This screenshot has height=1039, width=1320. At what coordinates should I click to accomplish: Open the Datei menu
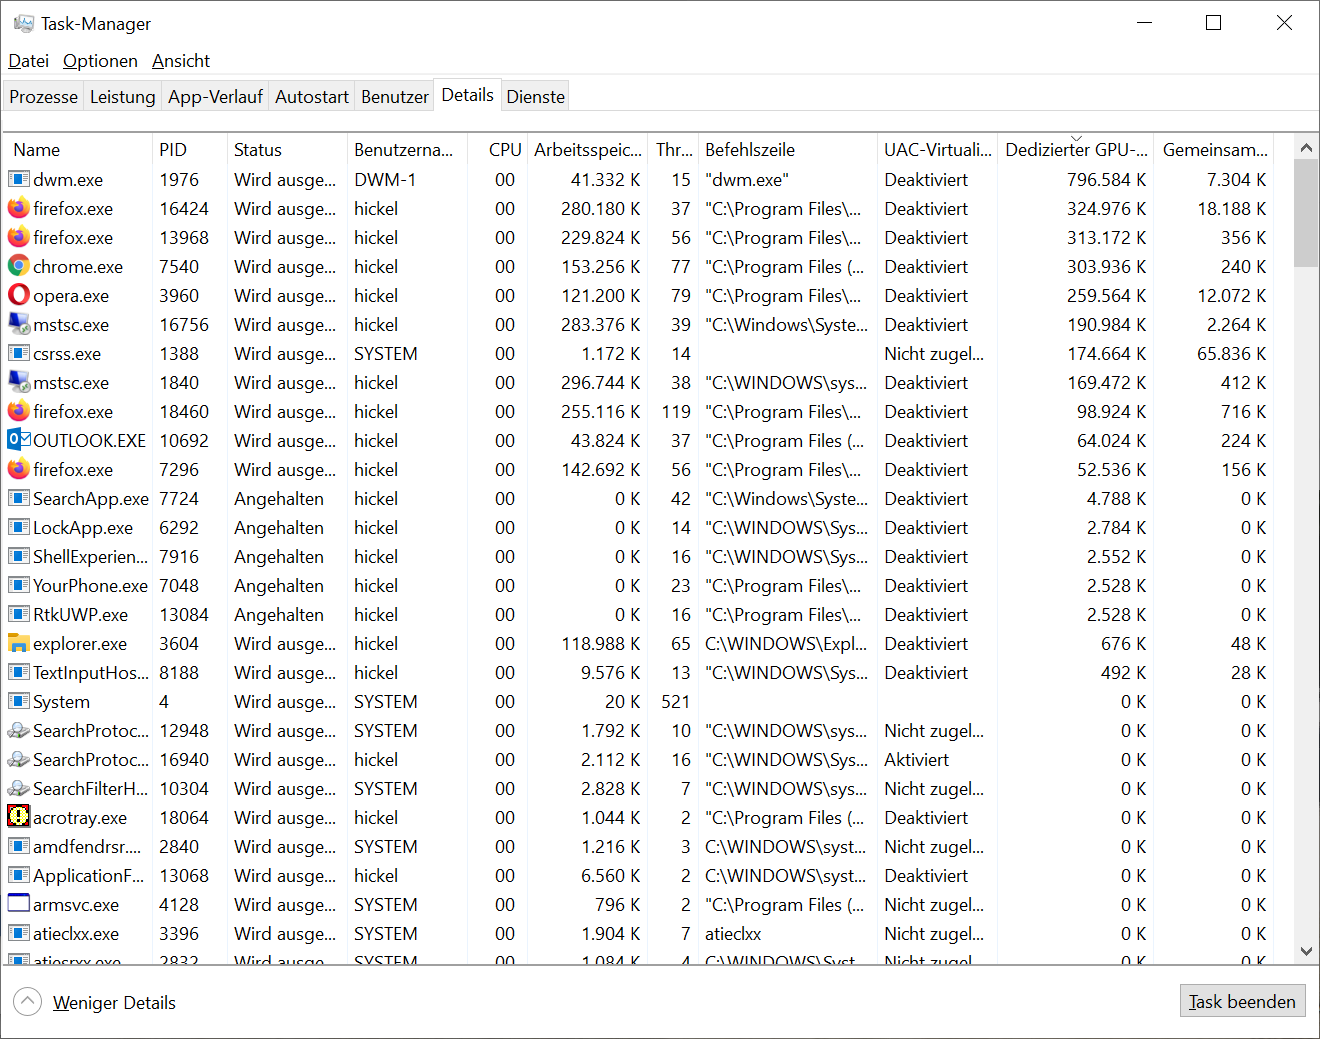click(x=28, y=61)
